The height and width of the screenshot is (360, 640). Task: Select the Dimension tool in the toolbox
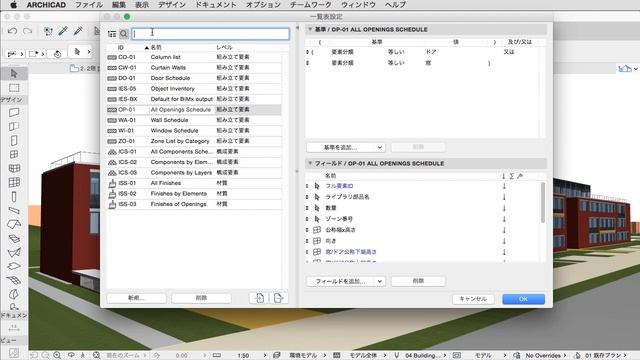click(x=14, y=328)
